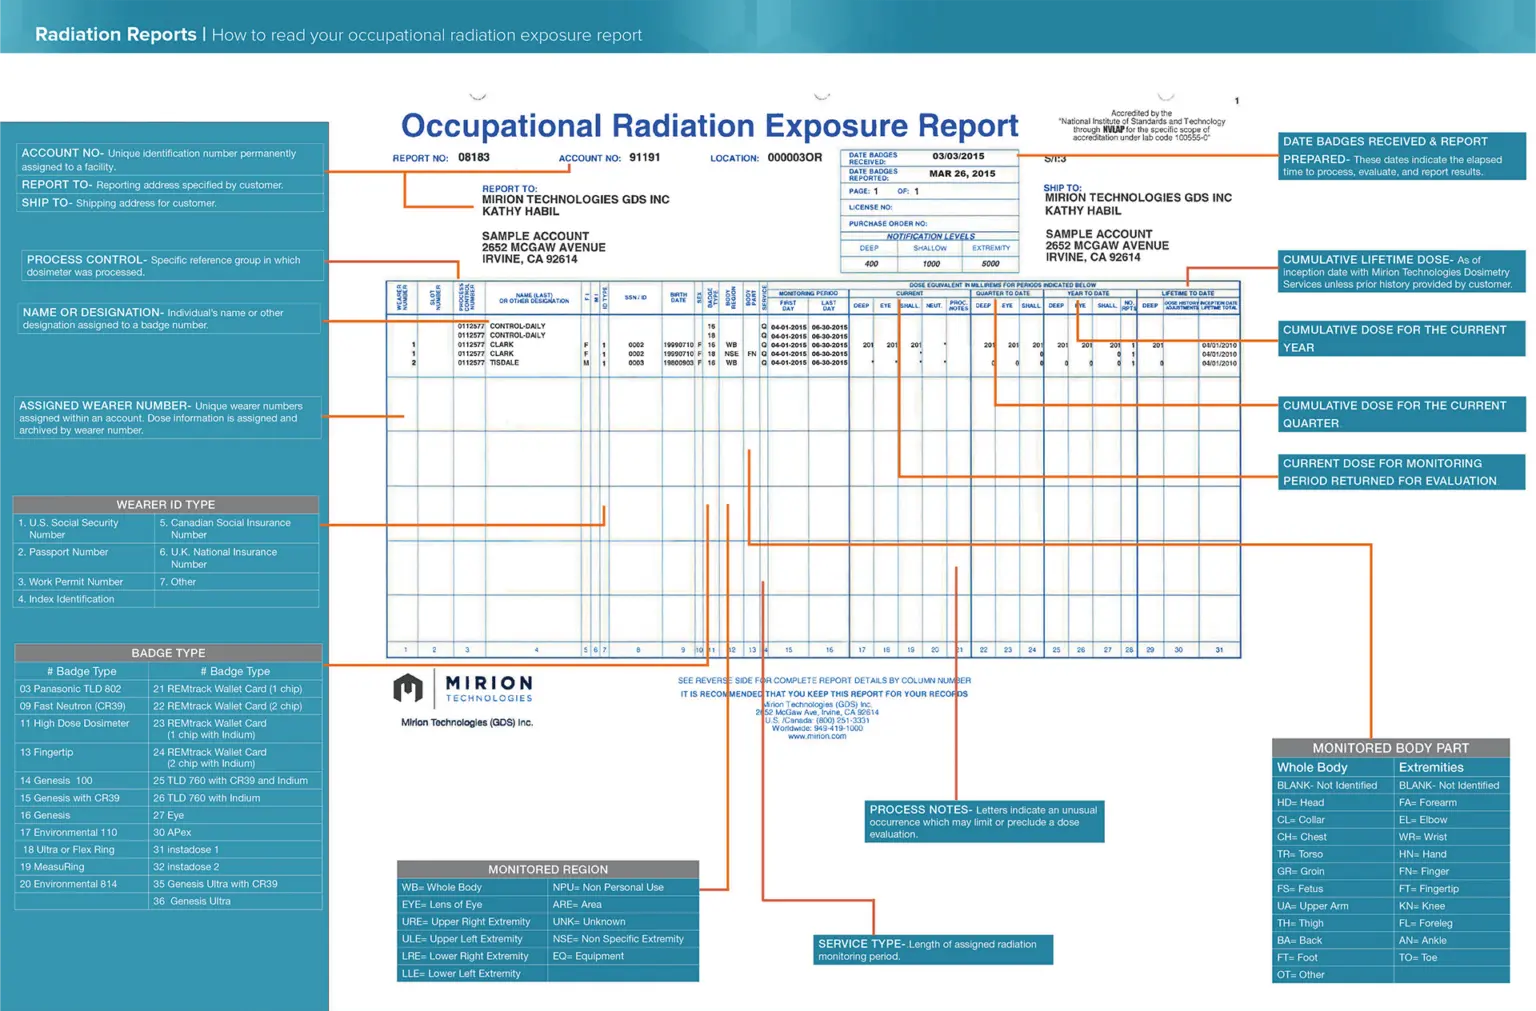1536x1011 pixels.
Task: Select 'CH= Chest' body part code
Action: click(1333, 837)
